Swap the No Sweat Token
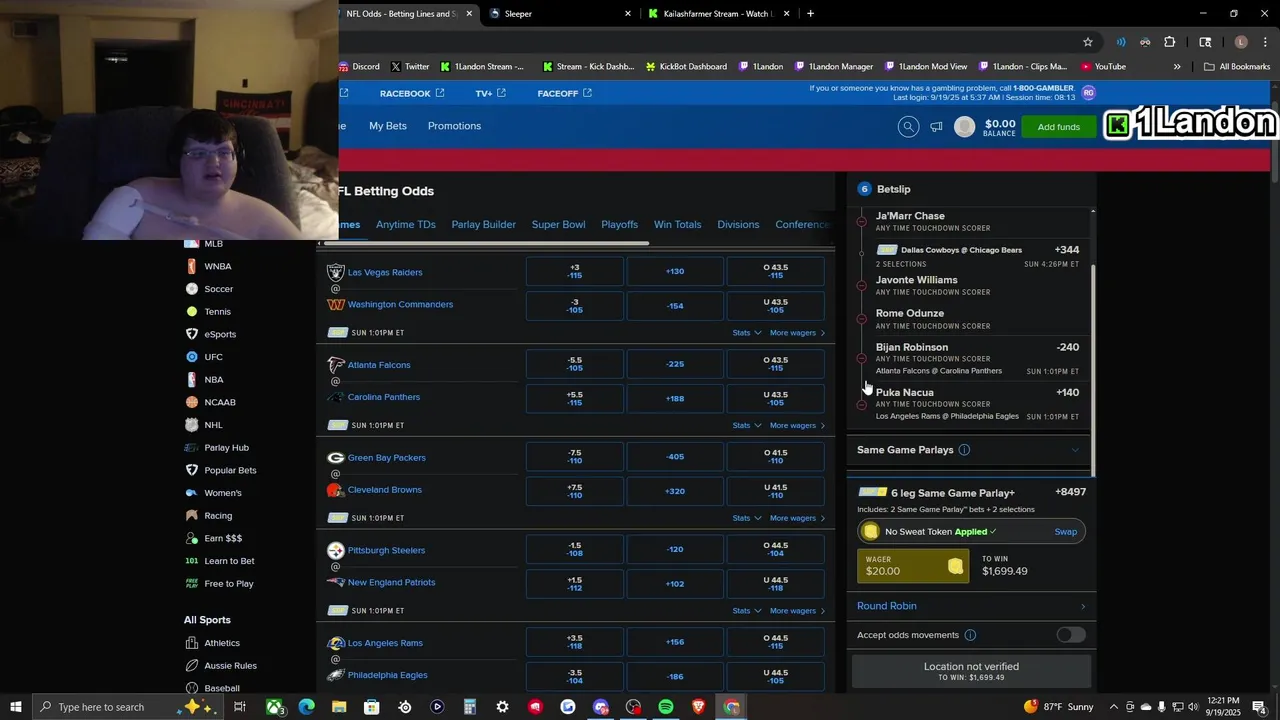This screenshot has height=720, width=1280. click(x=1066, y=532)
